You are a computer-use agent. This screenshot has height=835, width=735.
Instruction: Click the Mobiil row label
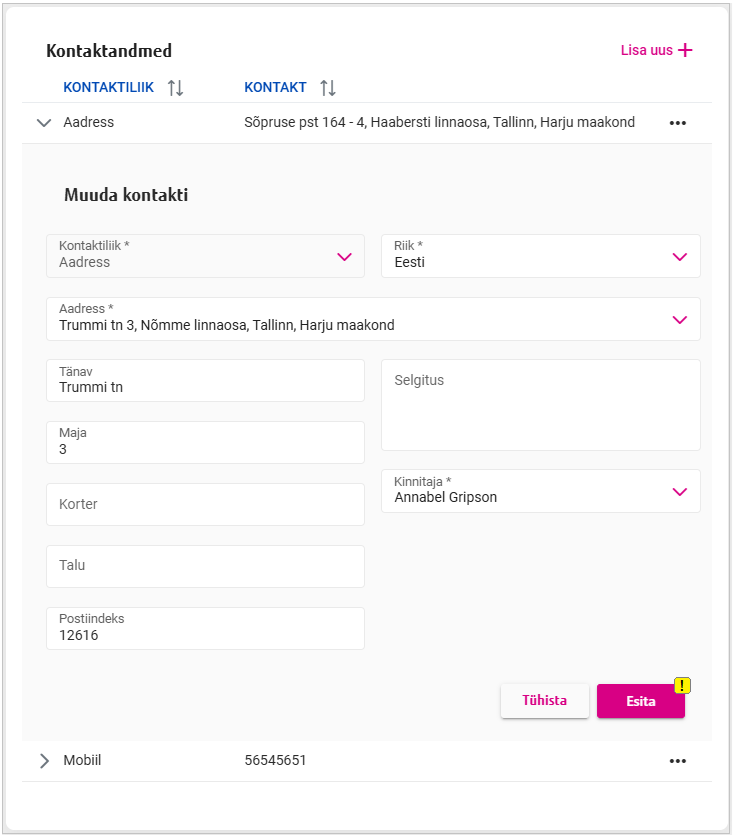[x=82, y=760]
